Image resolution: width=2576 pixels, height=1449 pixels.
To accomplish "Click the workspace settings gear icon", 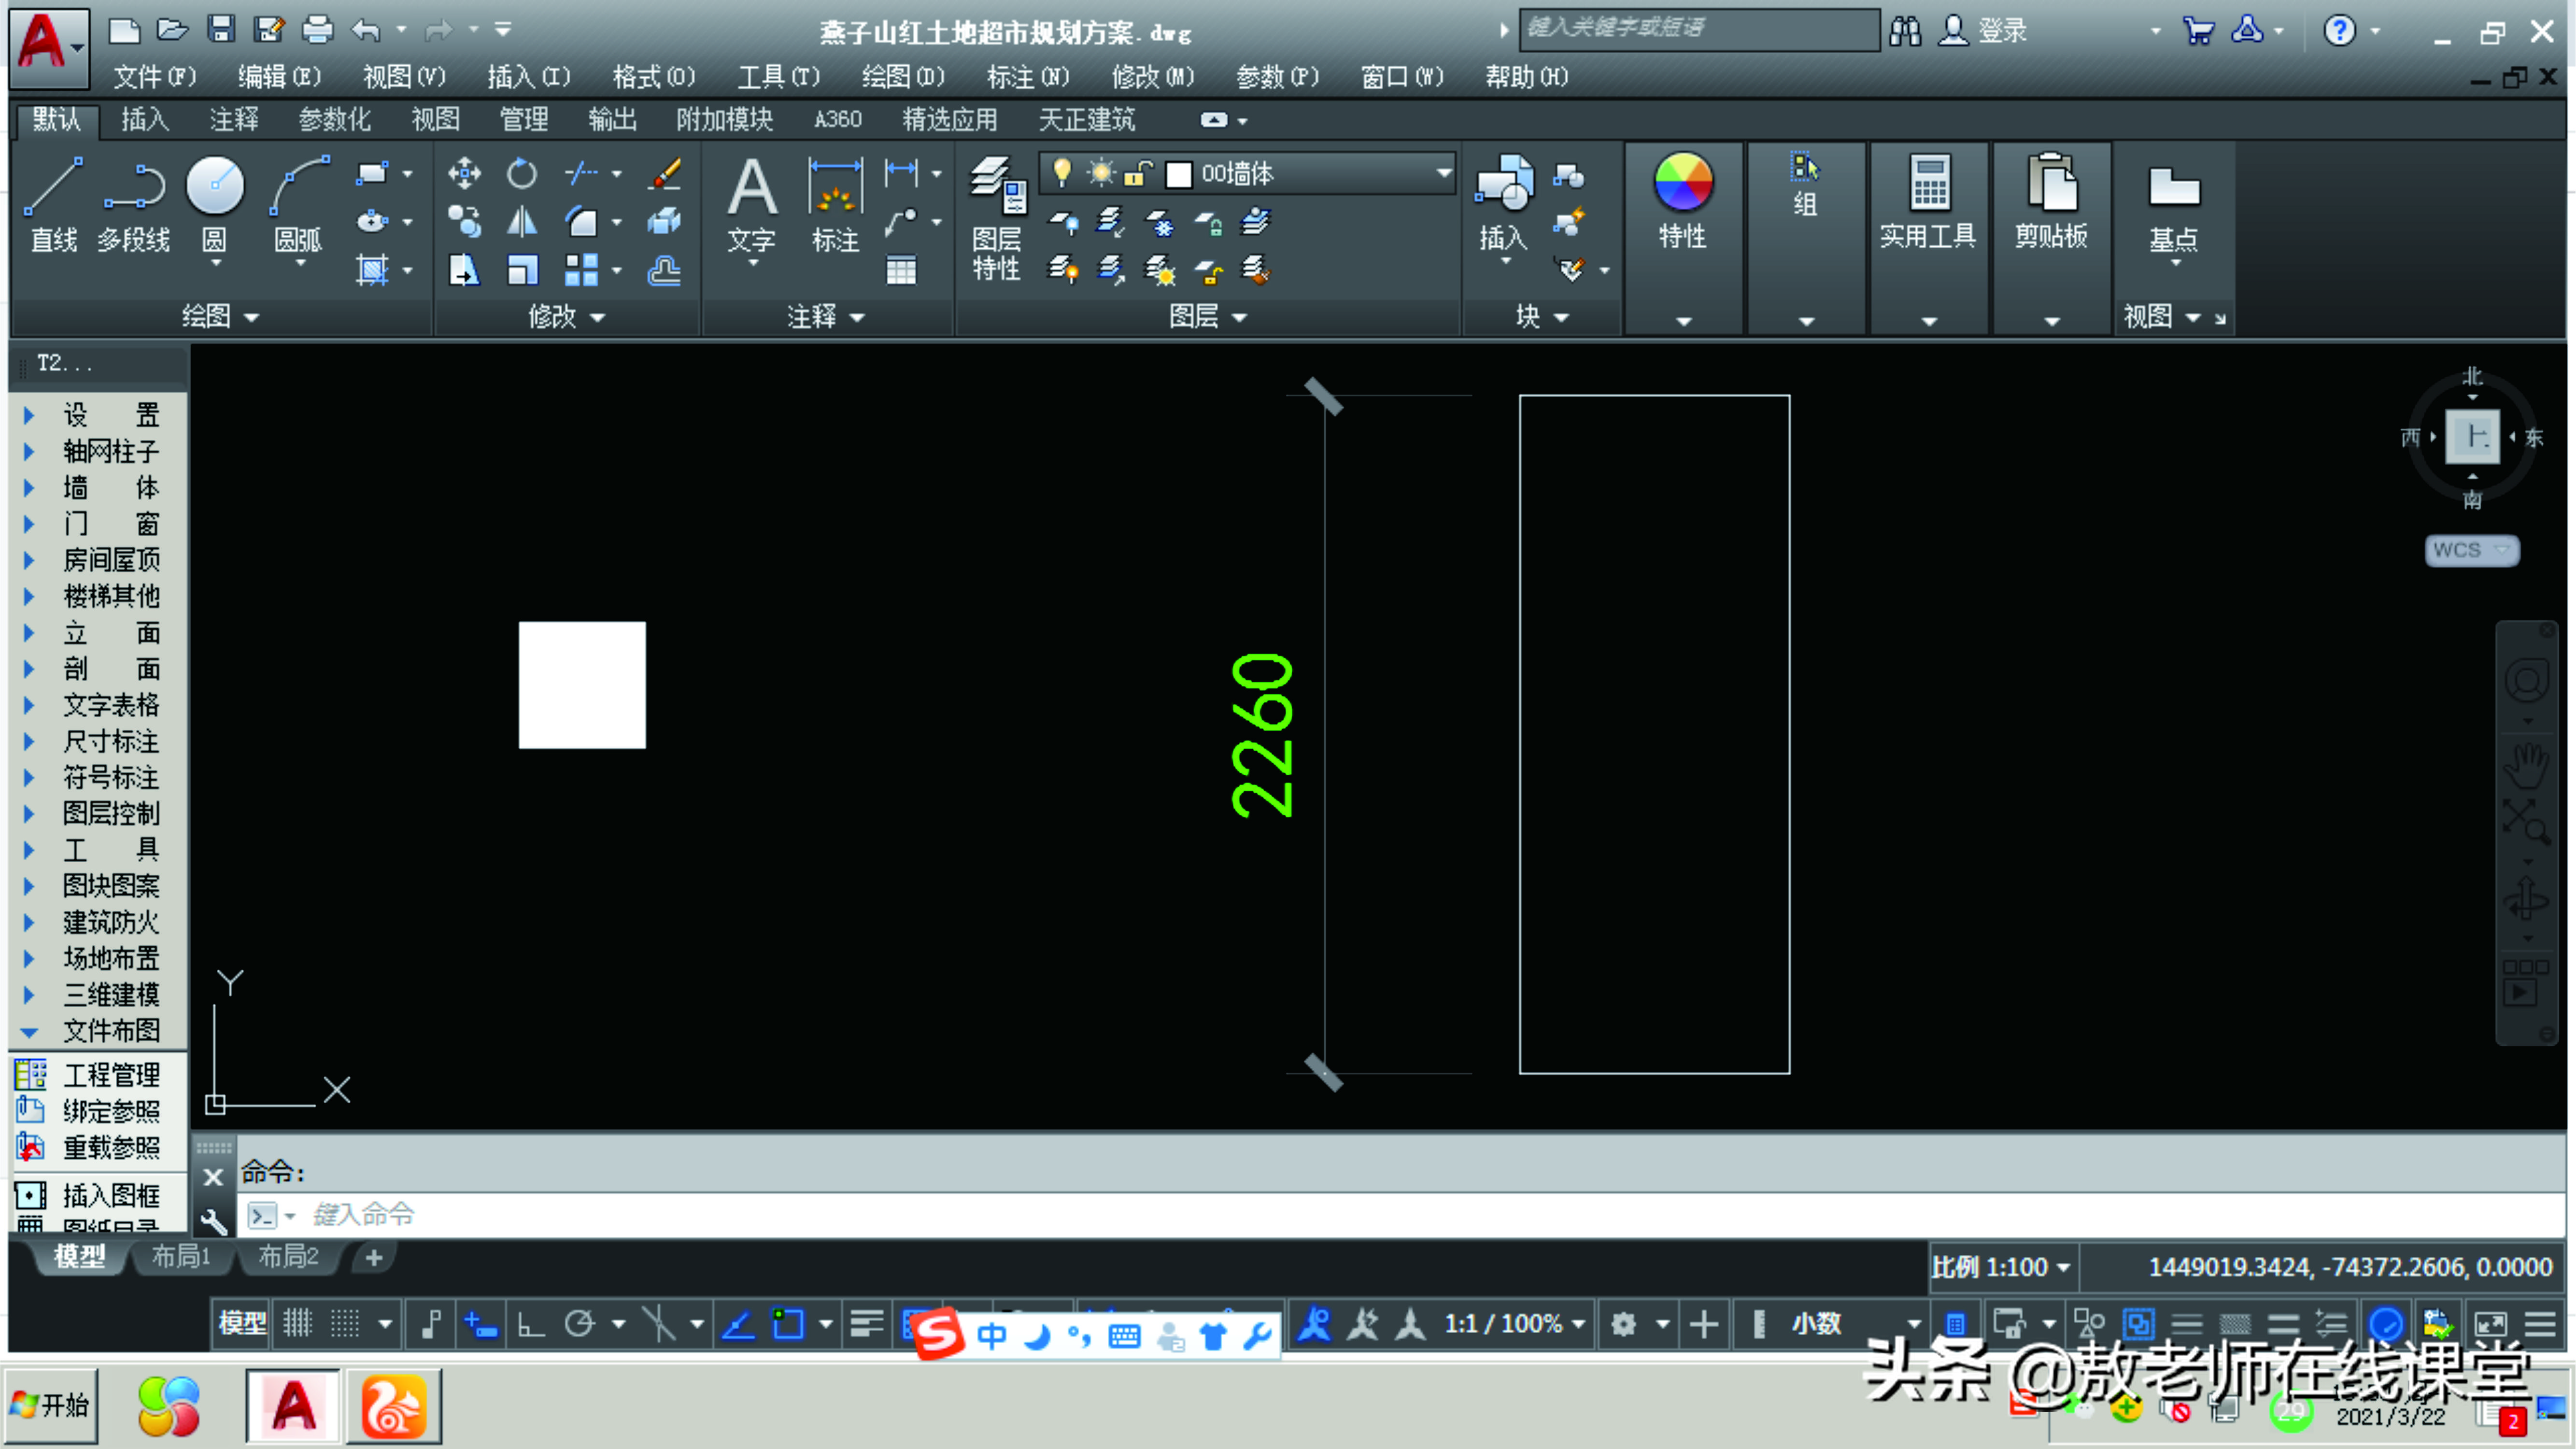I will click(x=1623, y=1324).
